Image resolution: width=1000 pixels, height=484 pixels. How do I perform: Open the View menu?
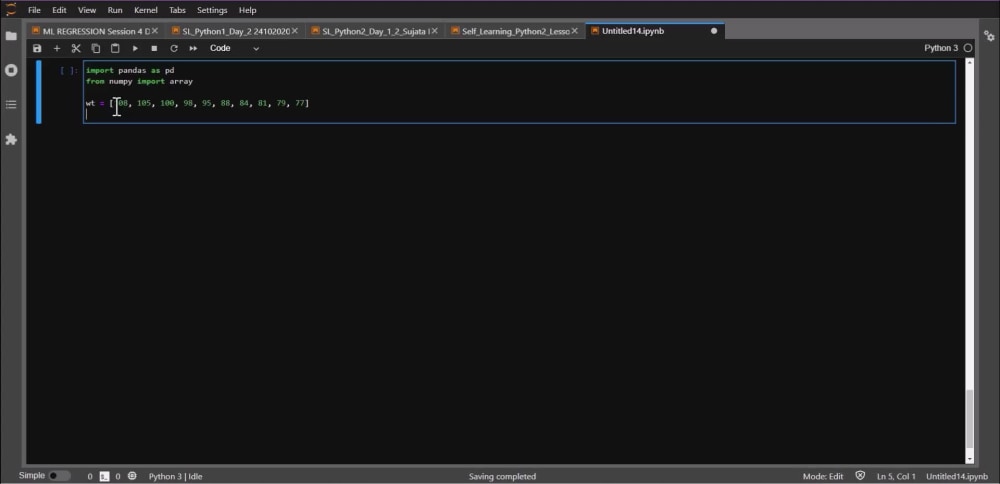tap(87, 10)
